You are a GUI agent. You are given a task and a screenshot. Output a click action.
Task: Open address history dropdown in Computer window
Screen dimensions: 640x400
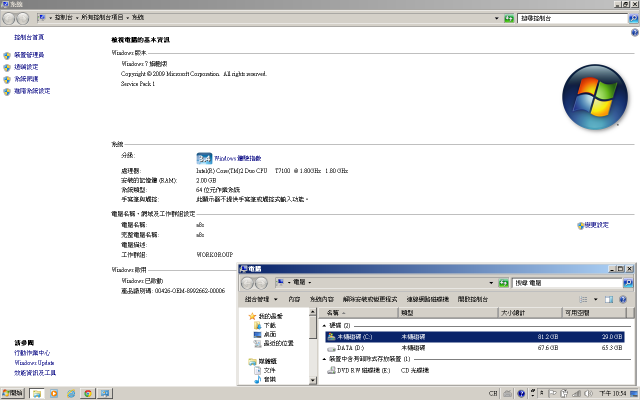491,283
